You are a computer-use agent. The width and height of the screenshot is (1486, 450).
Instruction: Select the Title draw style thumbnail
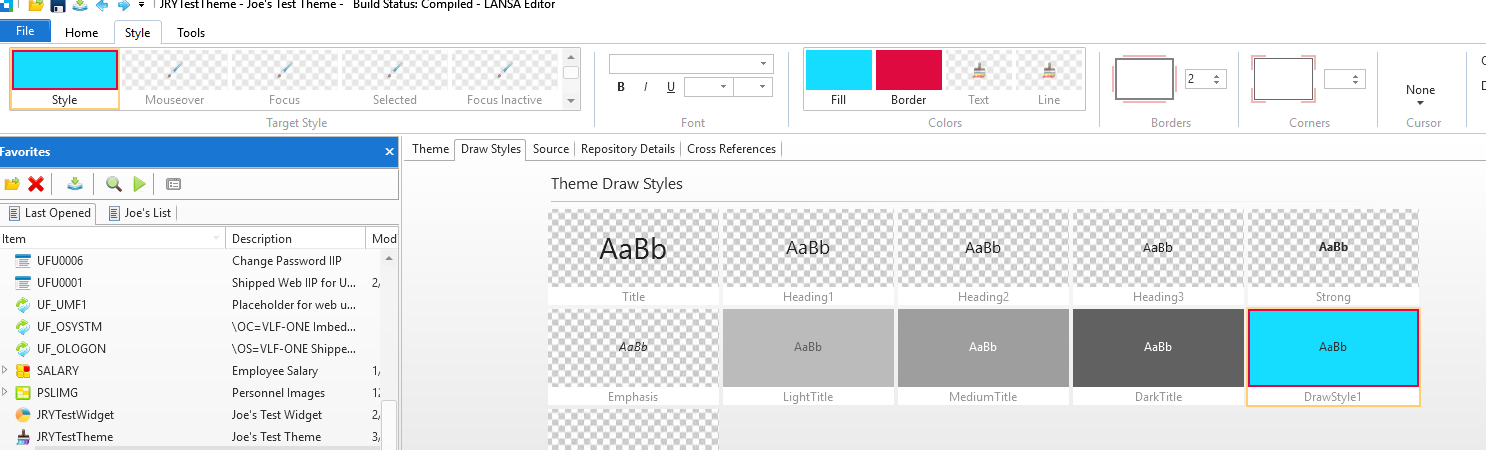pyautogui.click(x=633, y=257)
